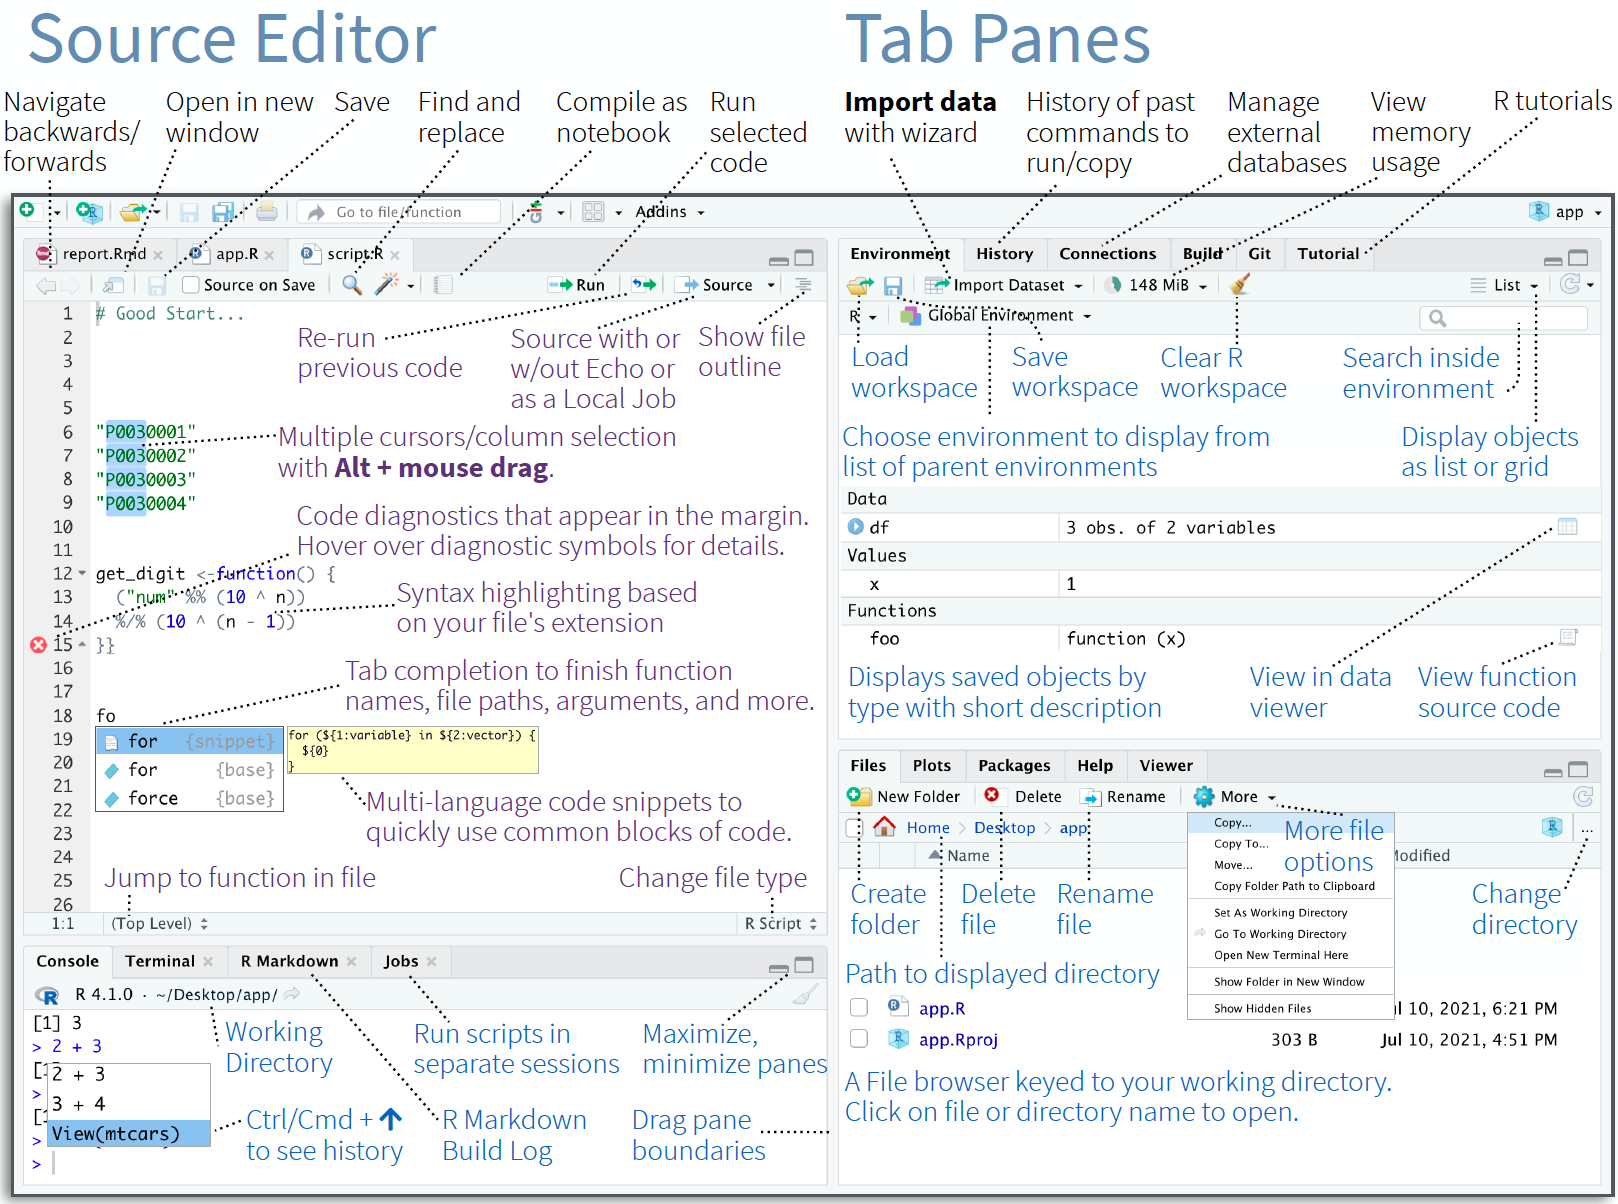
Task: Tick the checkbox for app.Rproj
Action: (x=859, y=1039)
